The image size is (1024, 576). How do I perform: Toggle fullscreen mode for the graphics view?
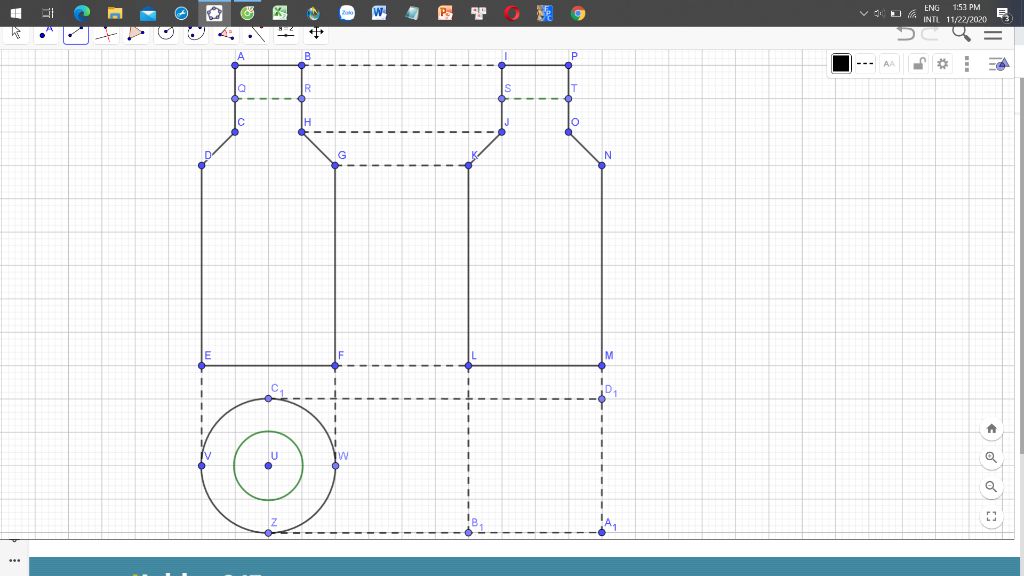tap(991, 517)
